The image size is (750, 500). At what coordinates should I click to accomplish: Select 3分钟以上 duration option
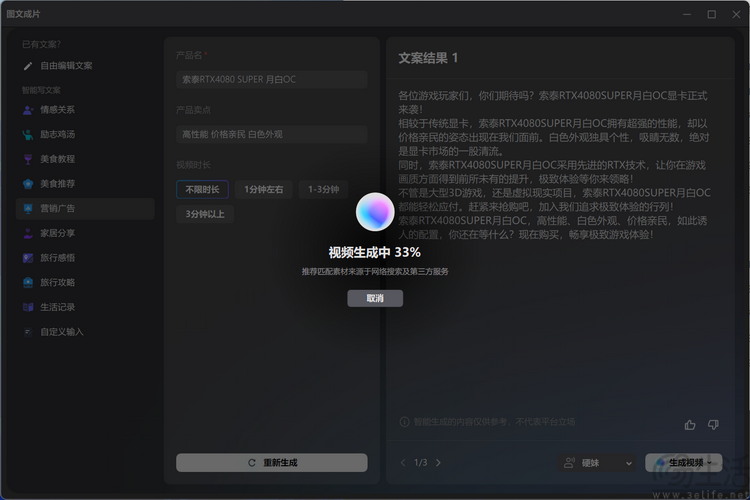point(205,214)
